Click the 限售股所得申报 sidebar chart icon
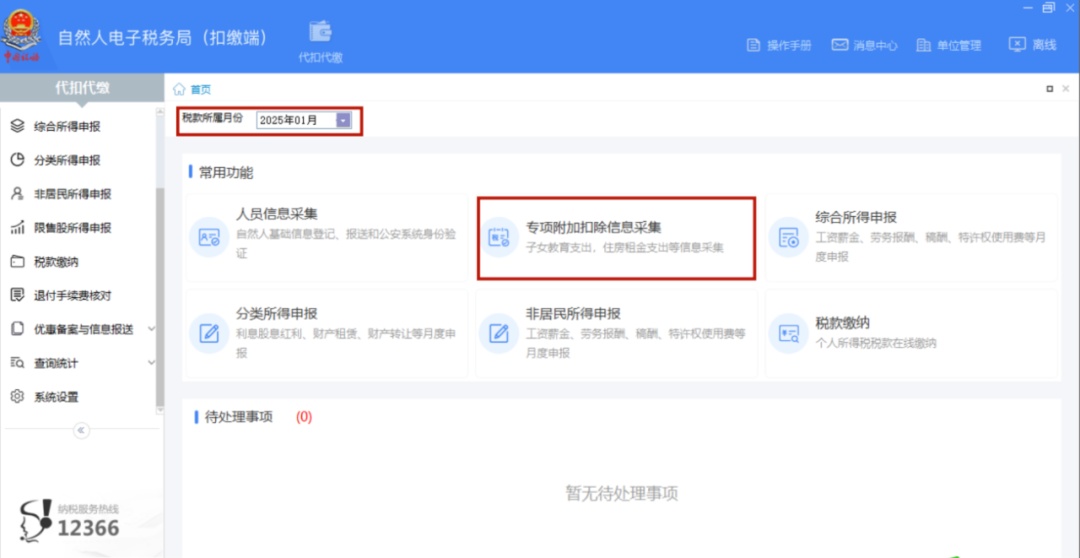1080x558 pixels. coord(18,227)
